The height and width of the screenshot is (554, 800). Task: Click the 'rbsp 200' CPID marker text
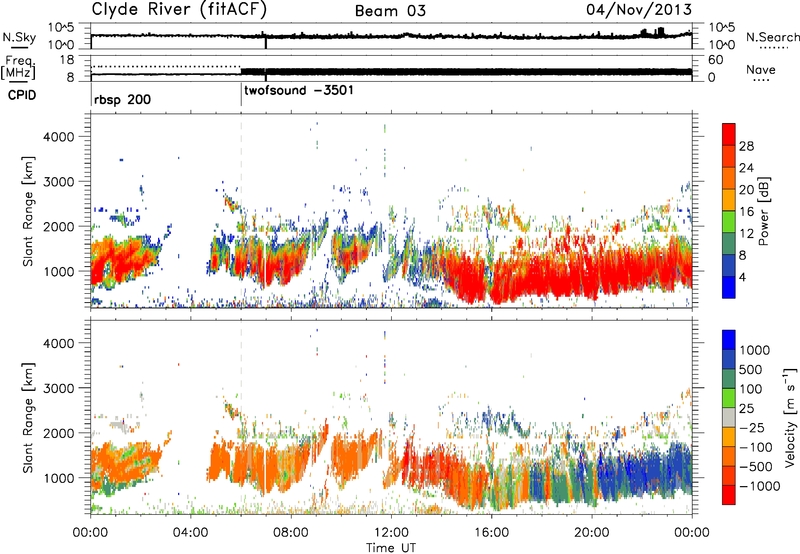[122, 99]
